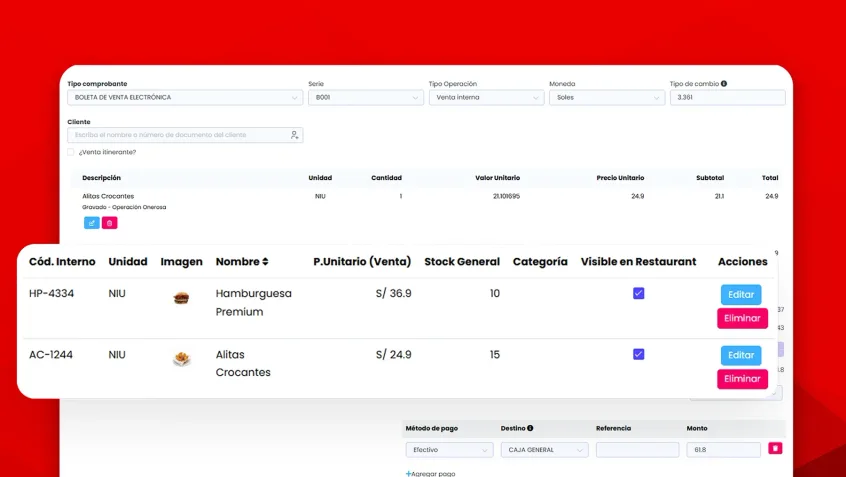This screenshot has width=846, height=477.
Task: Open the Tipo Operación dropdown
Action: pos(486,98)
